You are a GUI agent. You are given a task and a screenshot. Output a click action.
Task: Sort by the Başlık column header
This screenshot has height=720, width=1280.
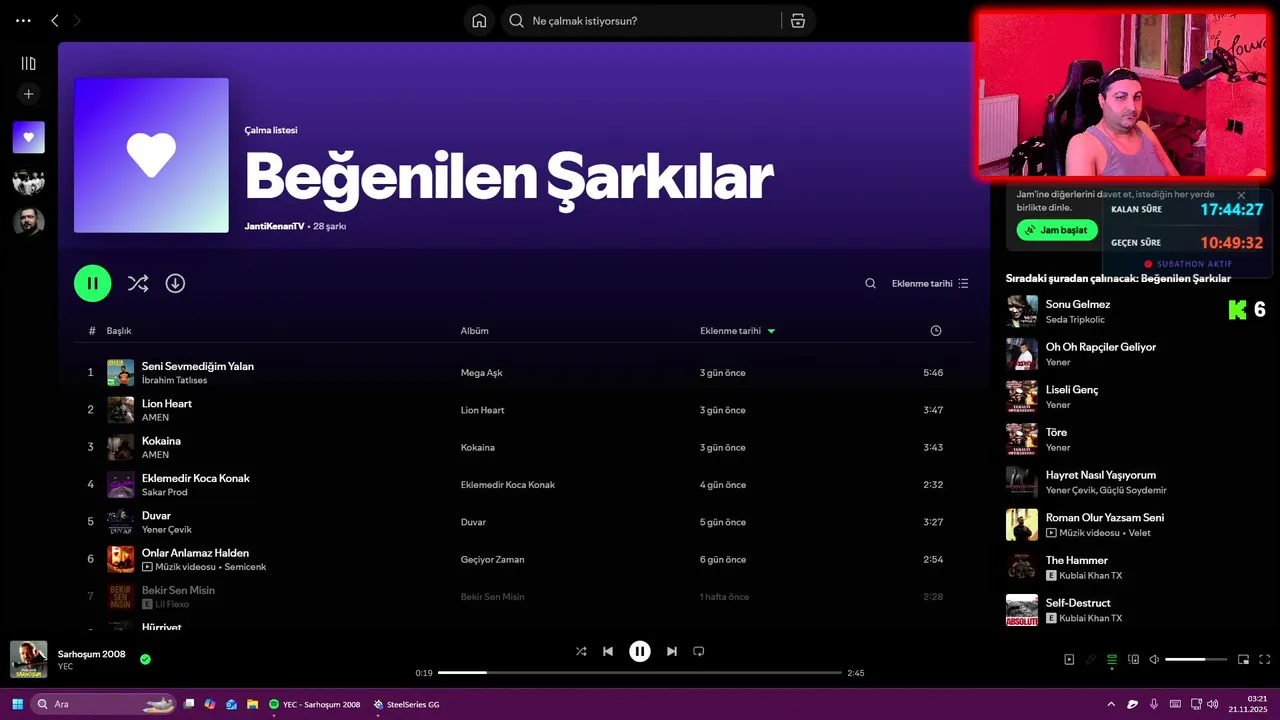[x=119, y=331]
